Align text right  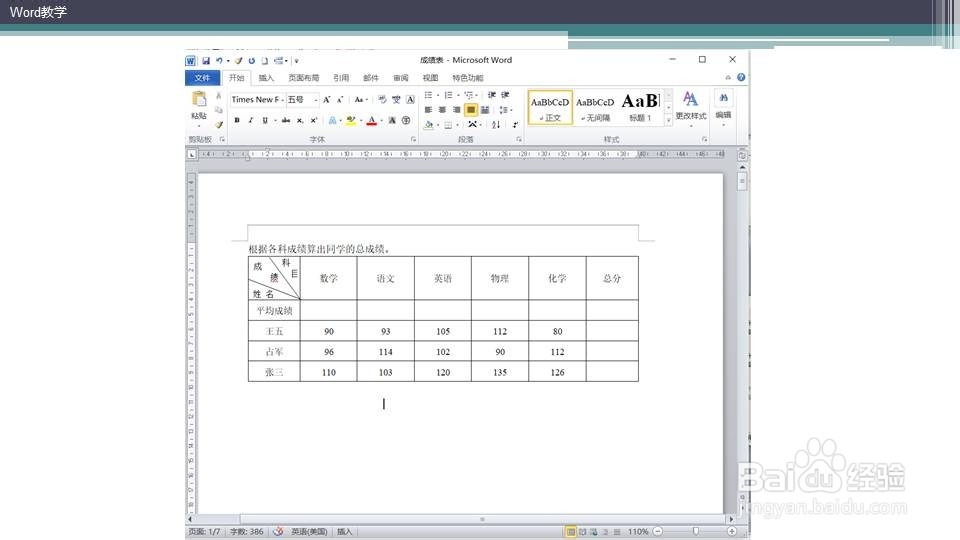pyautogui.click(x=456, y=110)
